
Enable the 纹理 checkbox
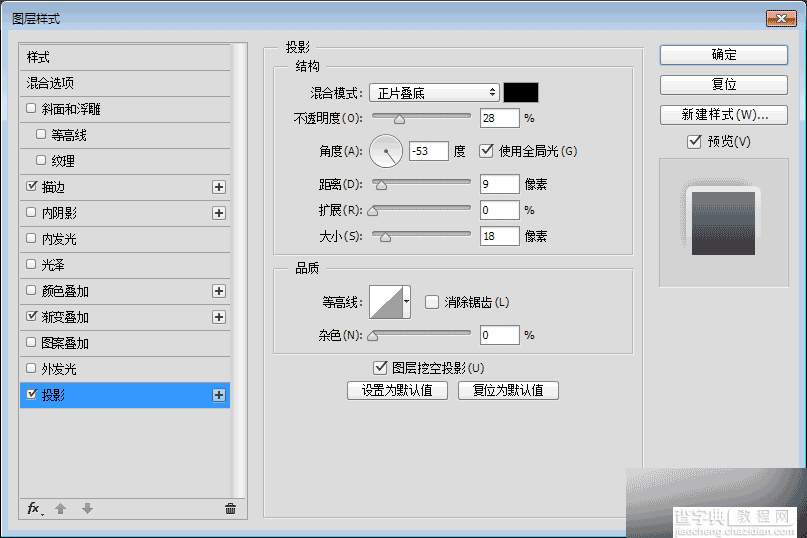pyautogui.click(x=41, y=160)
